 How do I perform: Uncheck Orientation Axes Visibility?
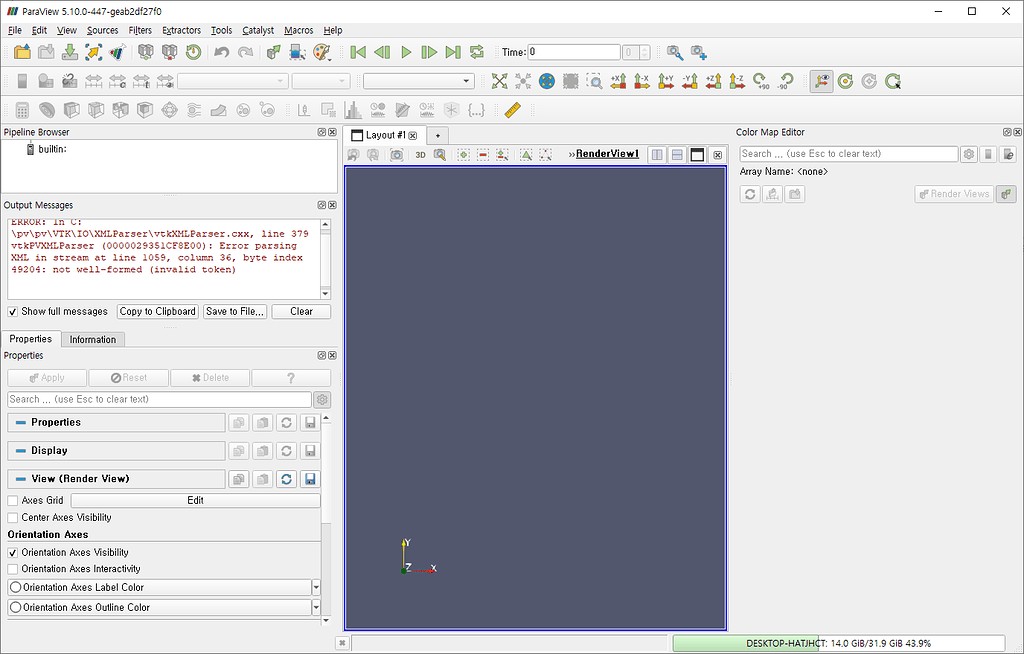(13, 553)
